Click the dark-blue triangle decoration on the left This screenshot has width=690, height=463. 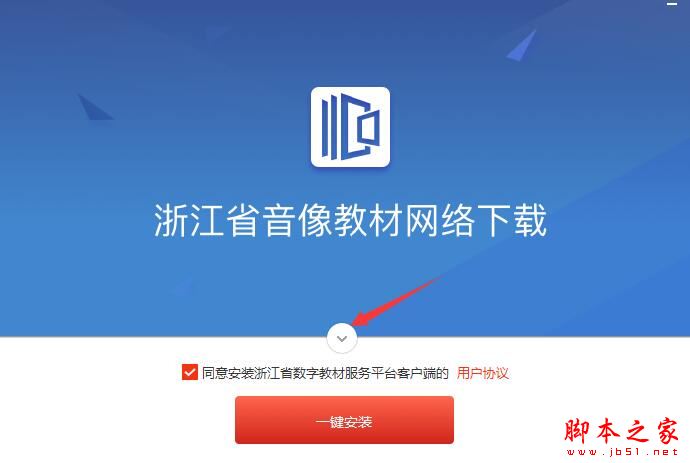coord(94,107)
